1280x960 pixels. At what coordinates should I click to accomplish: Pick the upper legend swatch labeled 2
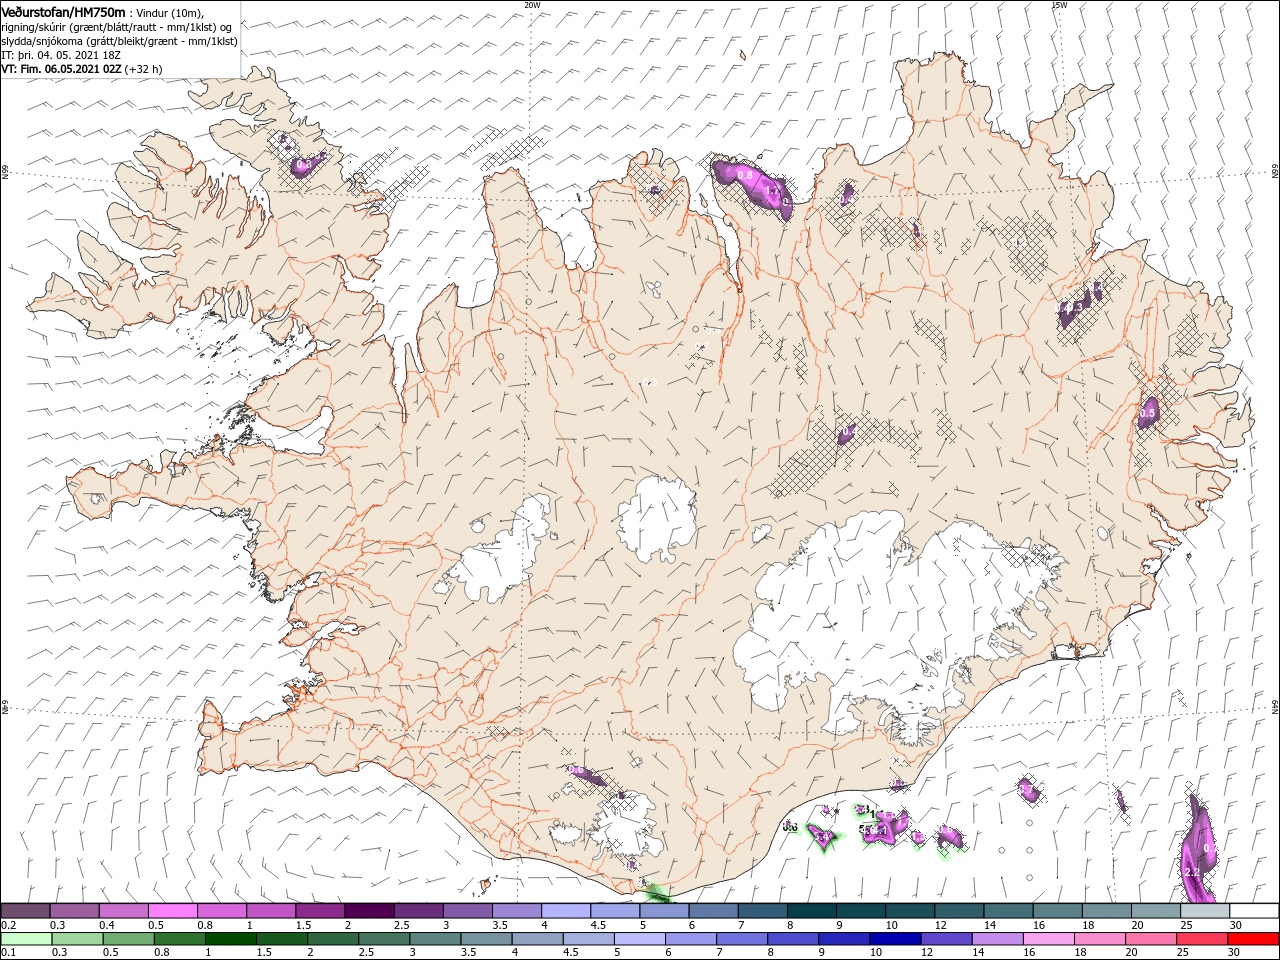click(369, 911)
